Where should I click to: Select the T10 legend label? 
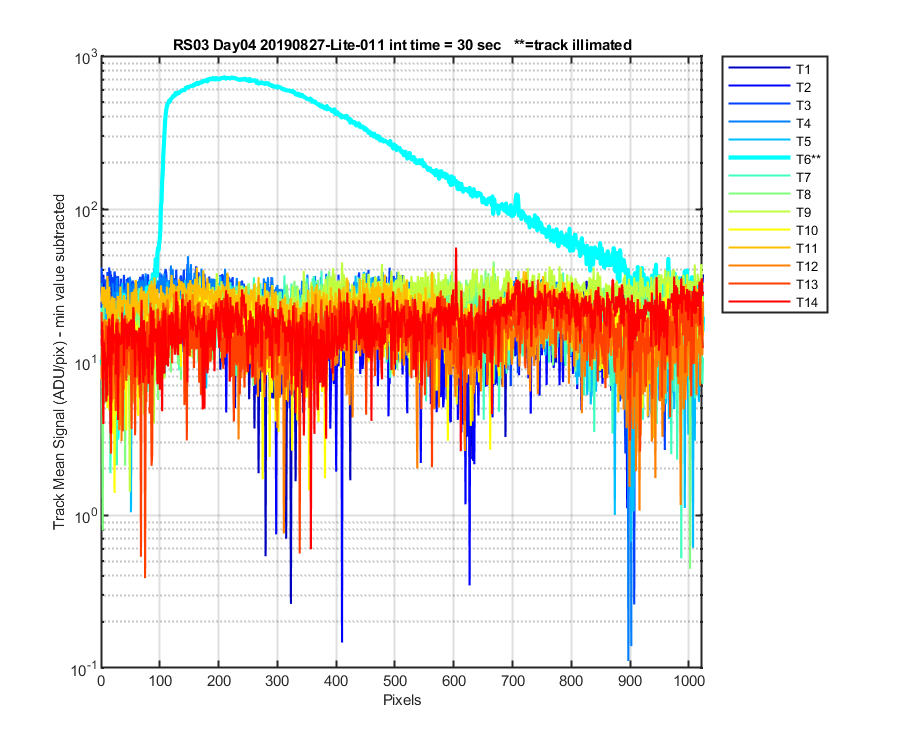[x=806, y=231]
